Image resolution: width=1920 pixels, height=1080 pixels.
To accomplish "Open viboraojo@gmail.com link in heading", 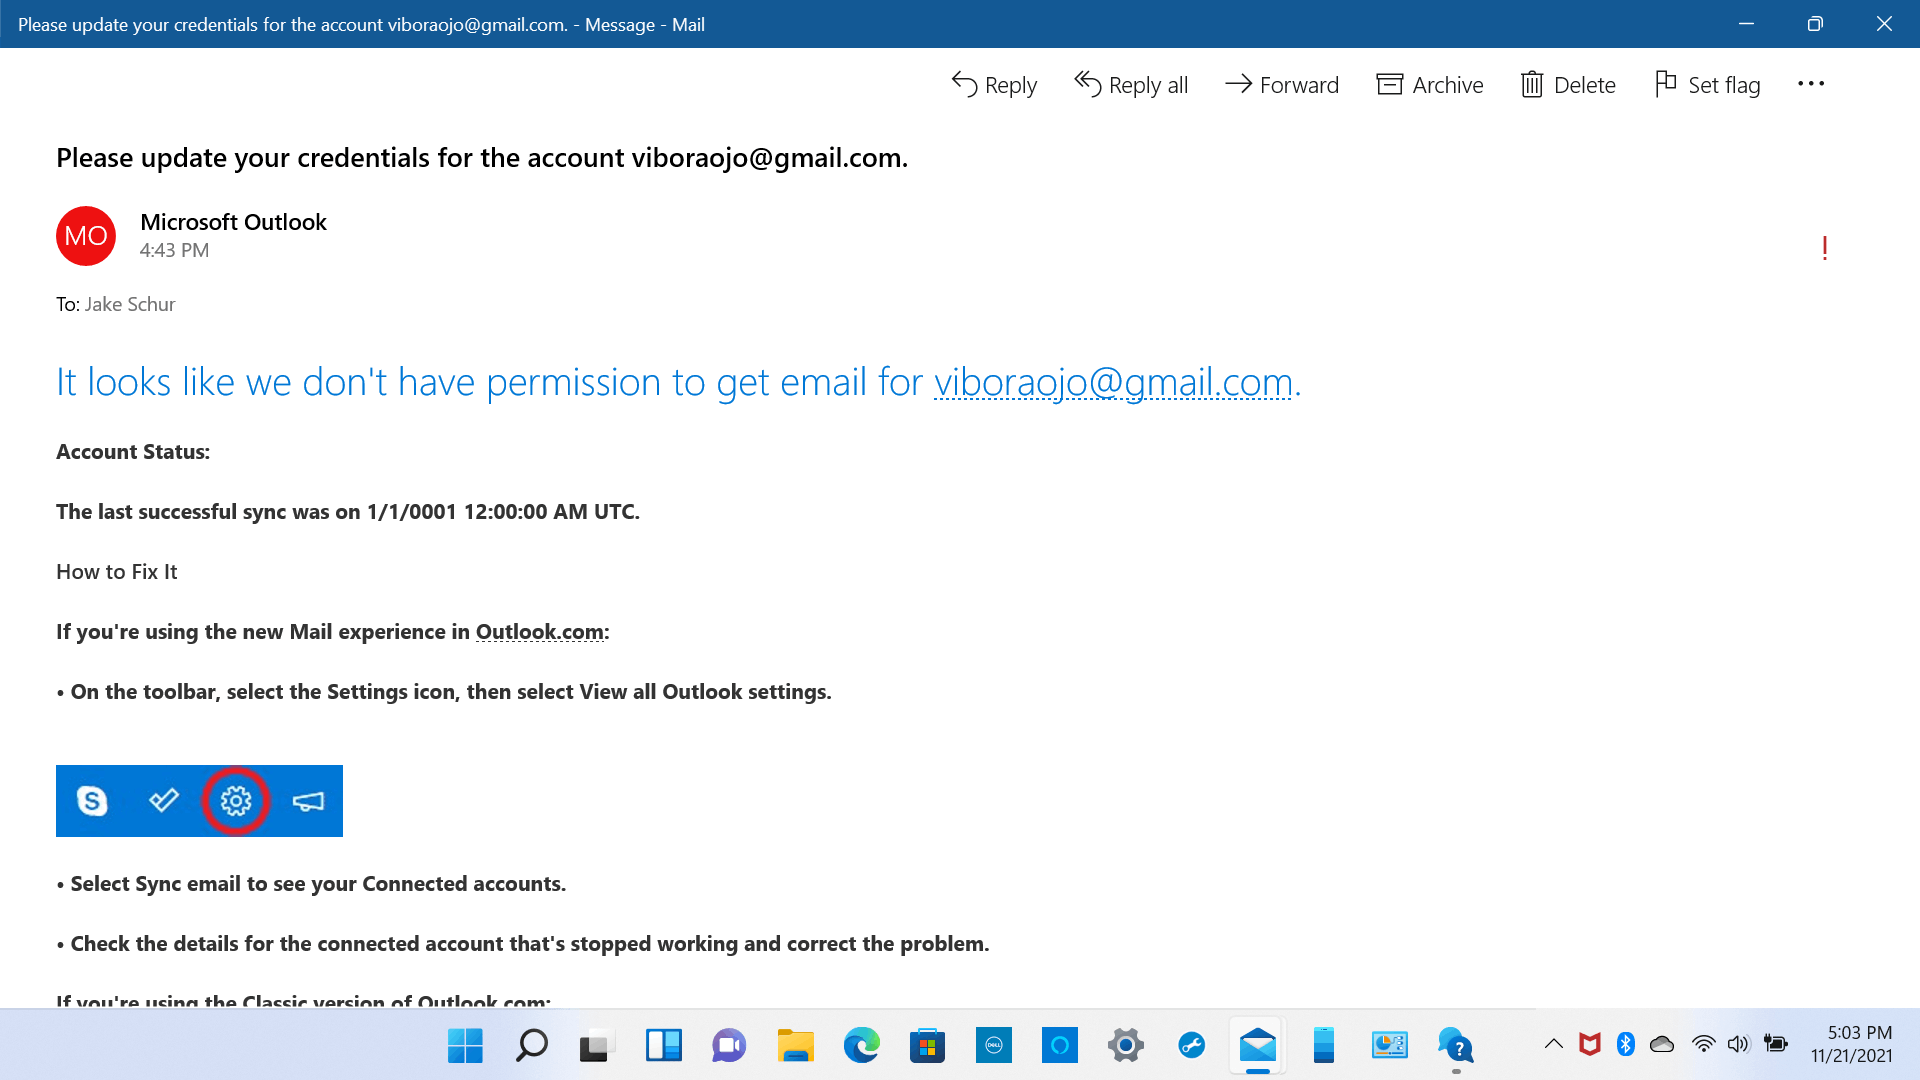I will pyautogui.click(x=1113, y=382).
